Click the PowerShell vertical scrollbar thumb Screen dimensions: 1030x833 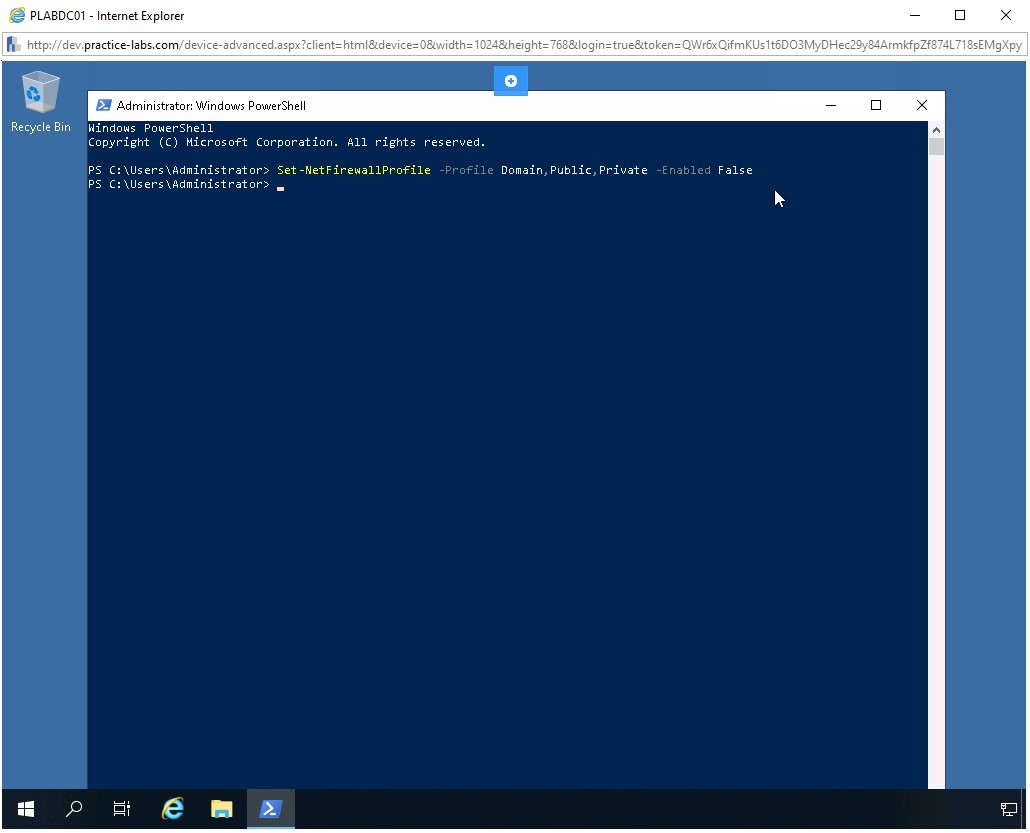pyautogui.click(x=936, y=148)
